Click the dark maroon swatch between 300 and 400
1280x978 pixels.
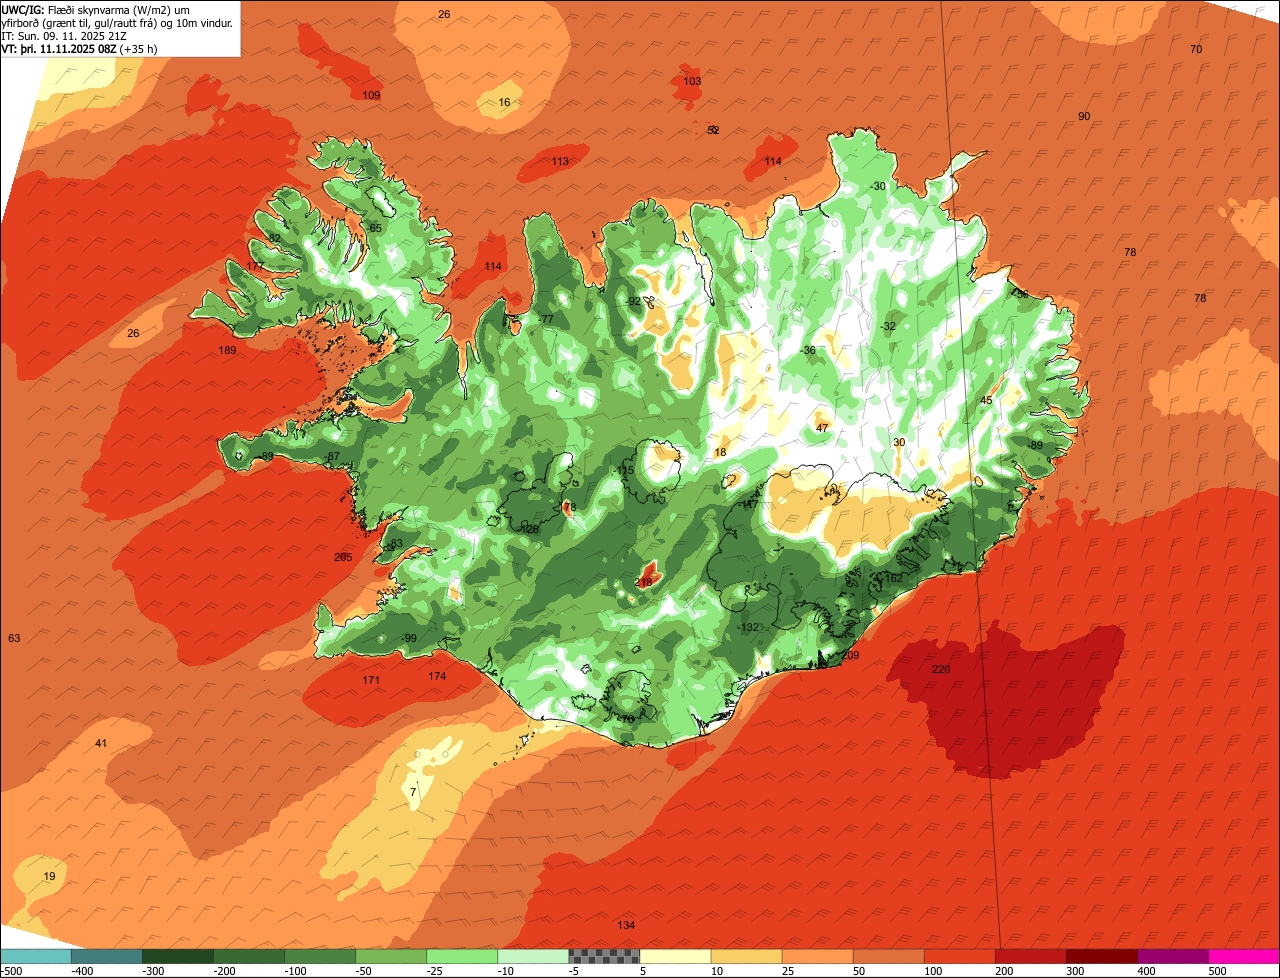pos(1100,956)
